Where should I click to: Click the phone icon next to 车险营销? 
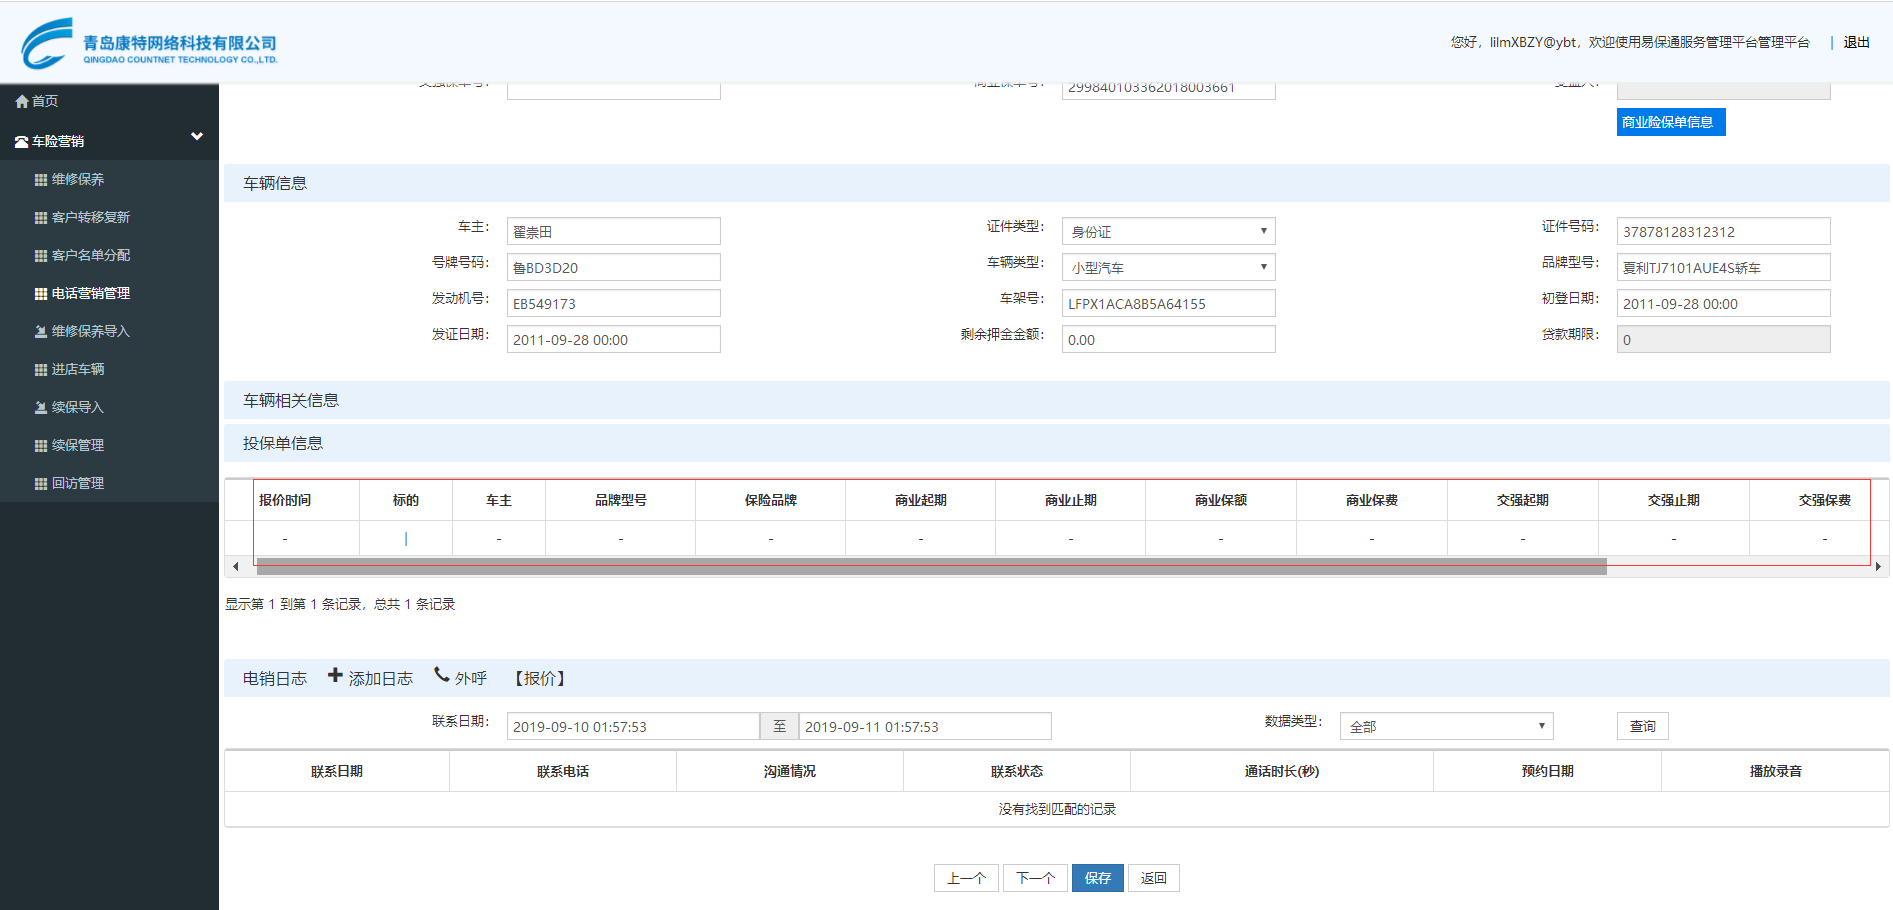coord(21,142)
